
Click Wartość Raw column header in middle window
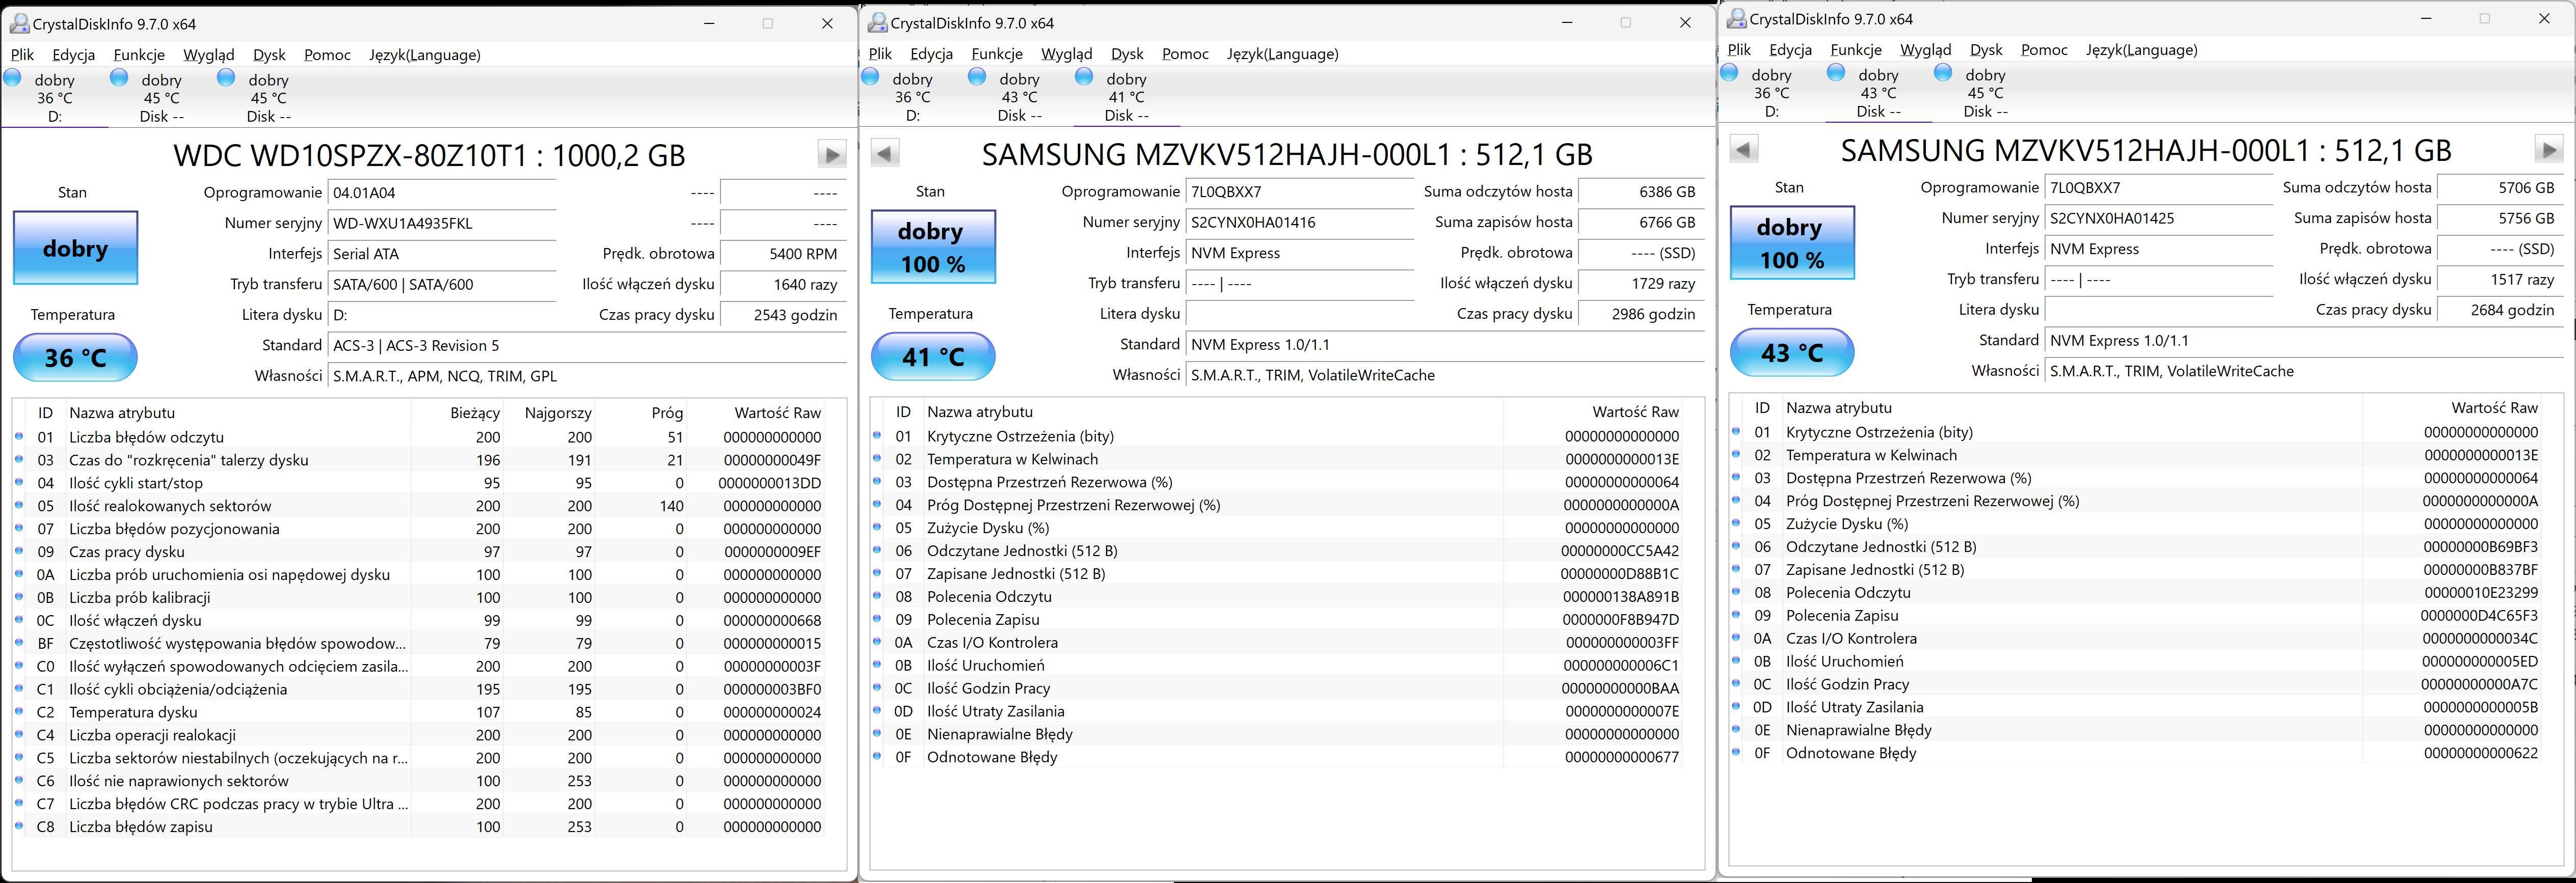[x=1593, y=411]
